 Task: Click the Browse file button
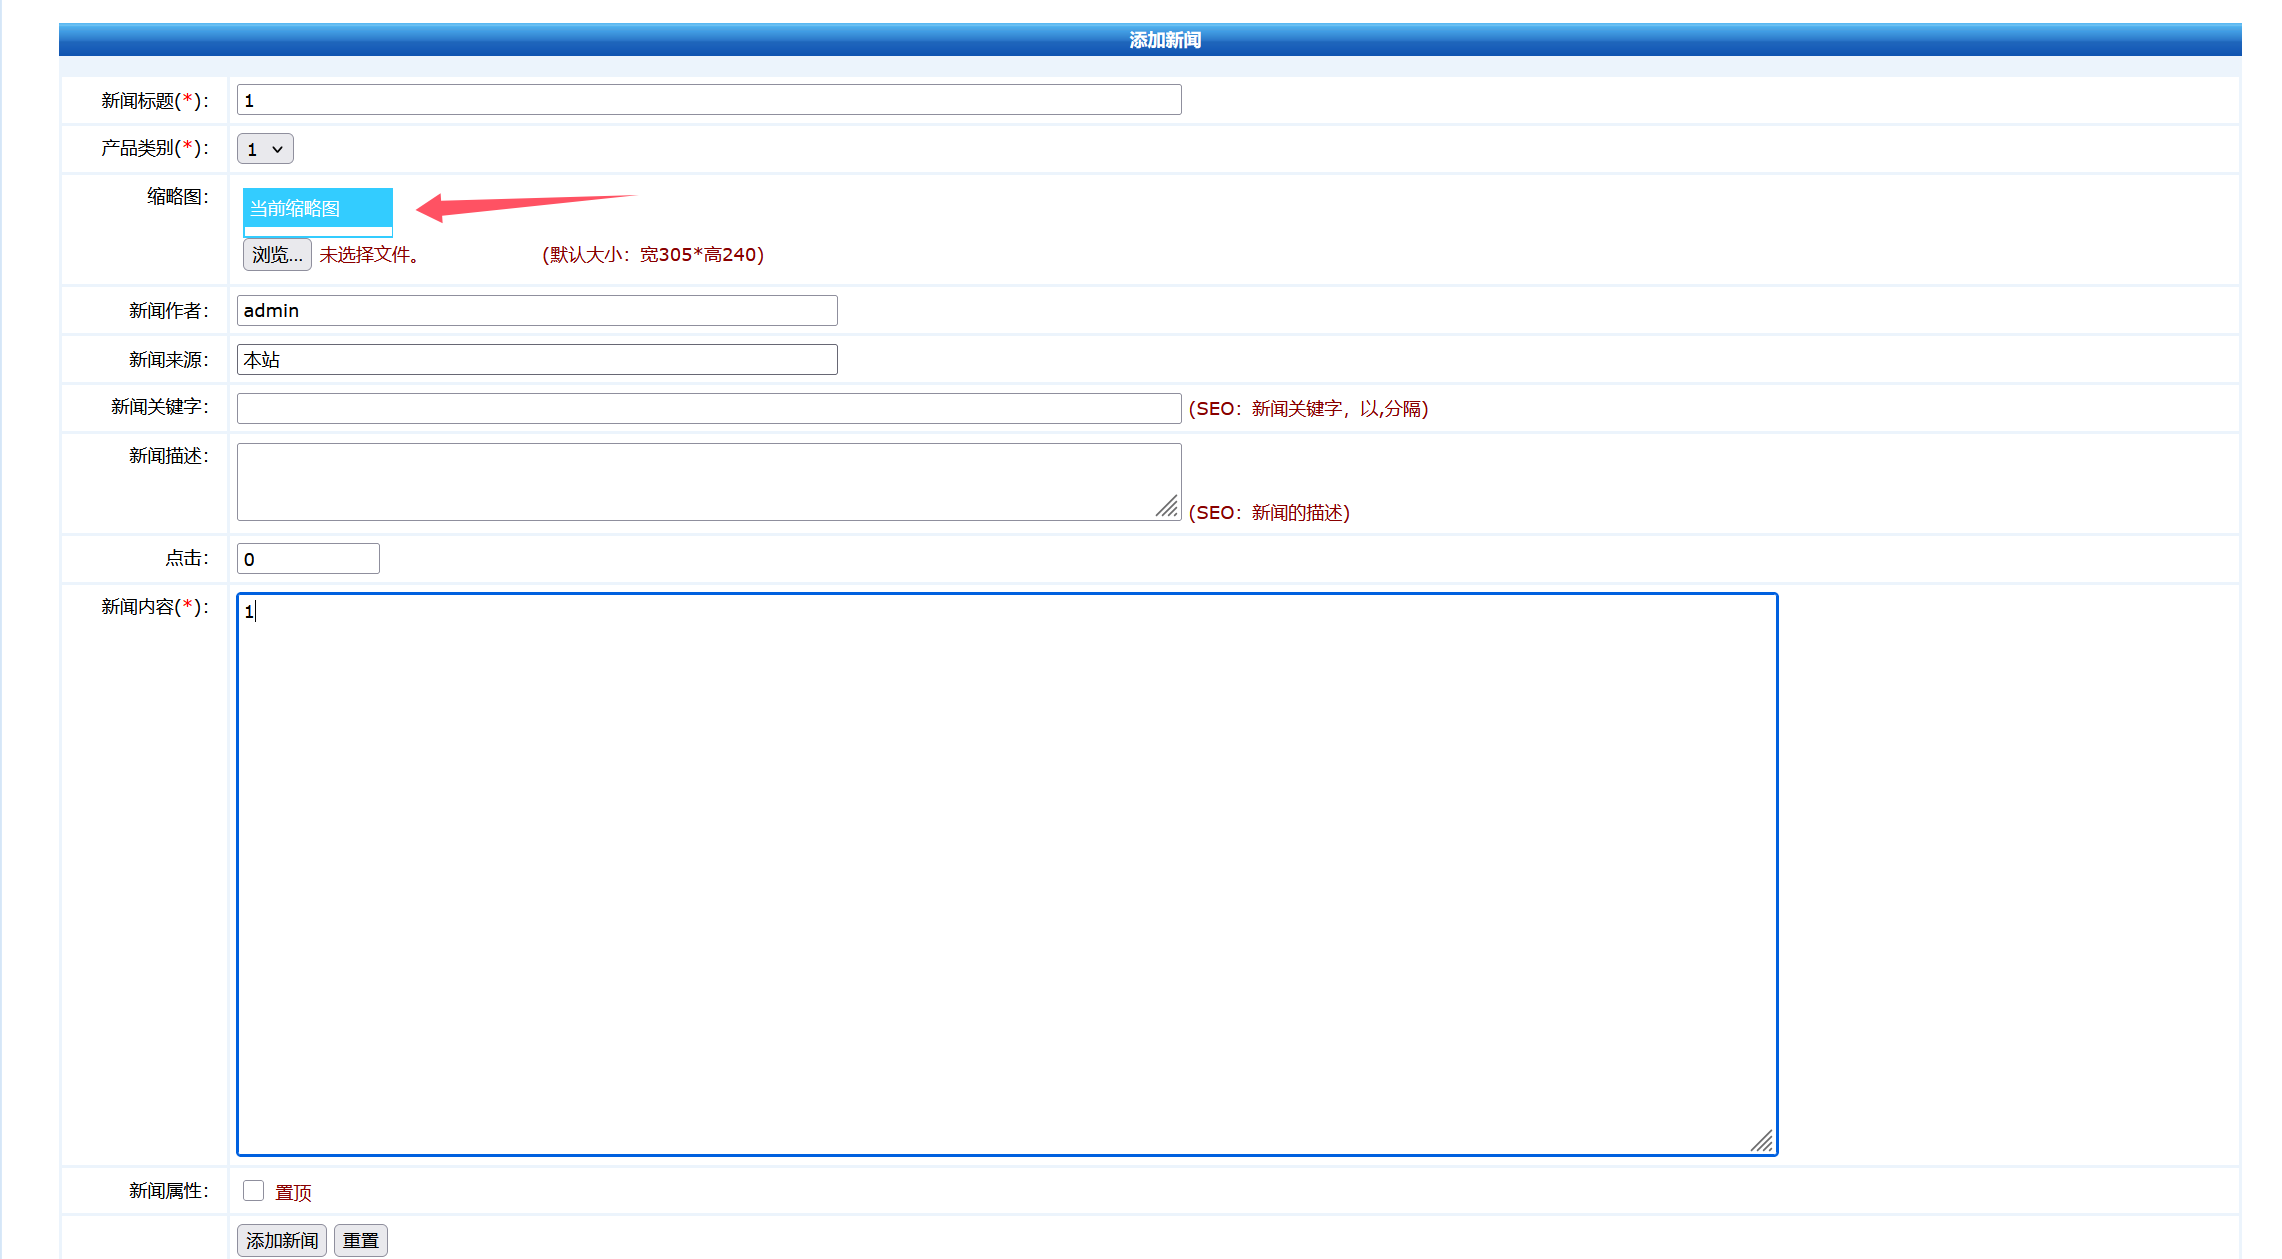277,254
